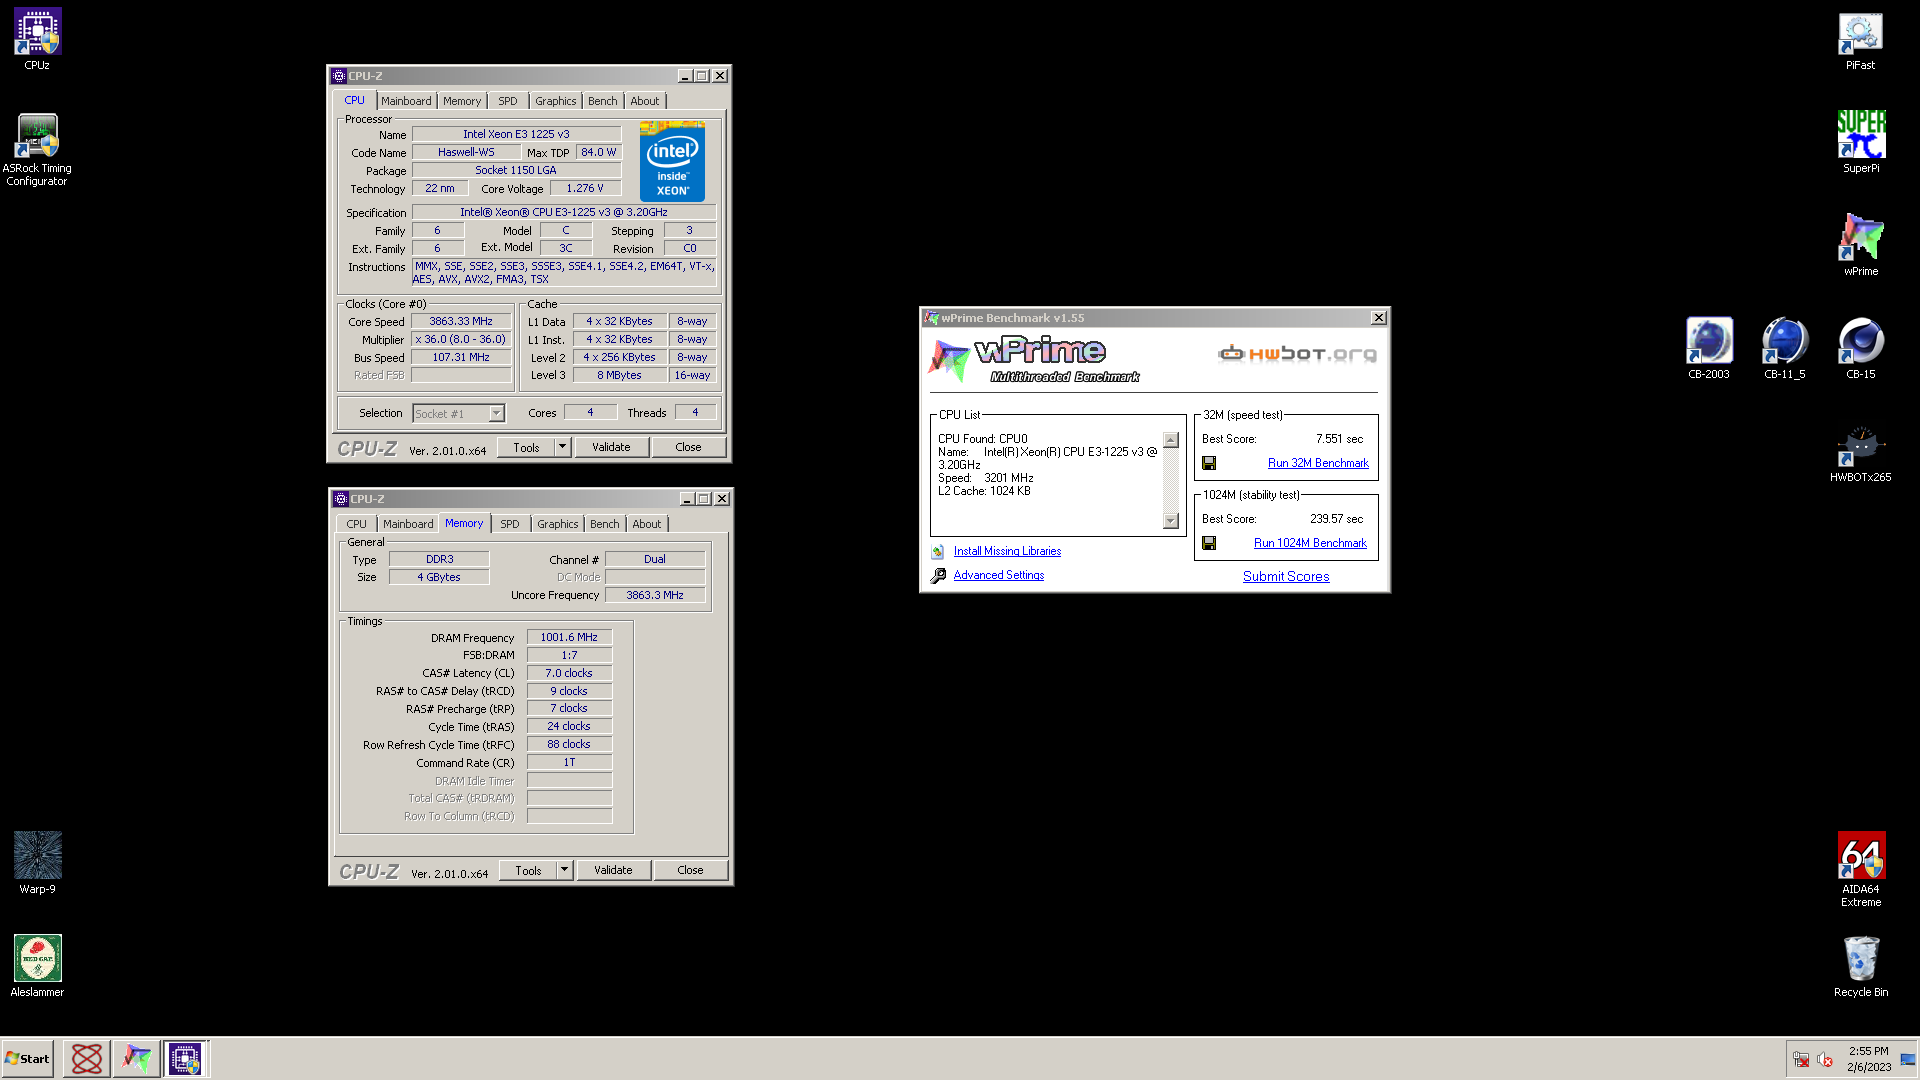The height and width of the screenshot is (1080, 1920).
Task: Switch to CPU tab in bottom CPU-Z
Action: click(x=357, y=524)
